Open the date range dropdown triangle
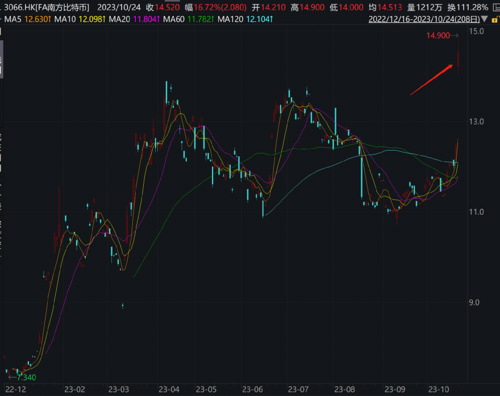Viewport: 500px width, 396px height. point(484,19)
